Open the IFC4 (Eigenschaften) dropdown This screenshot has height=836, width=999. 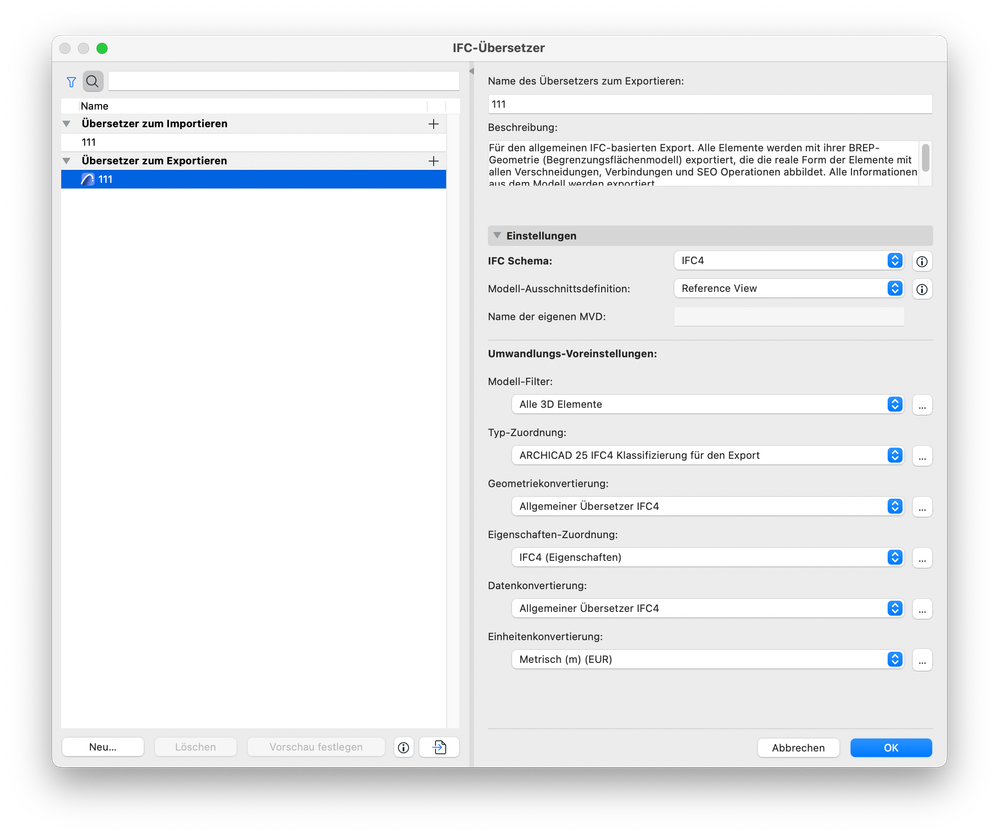click(x=707, y=558)
